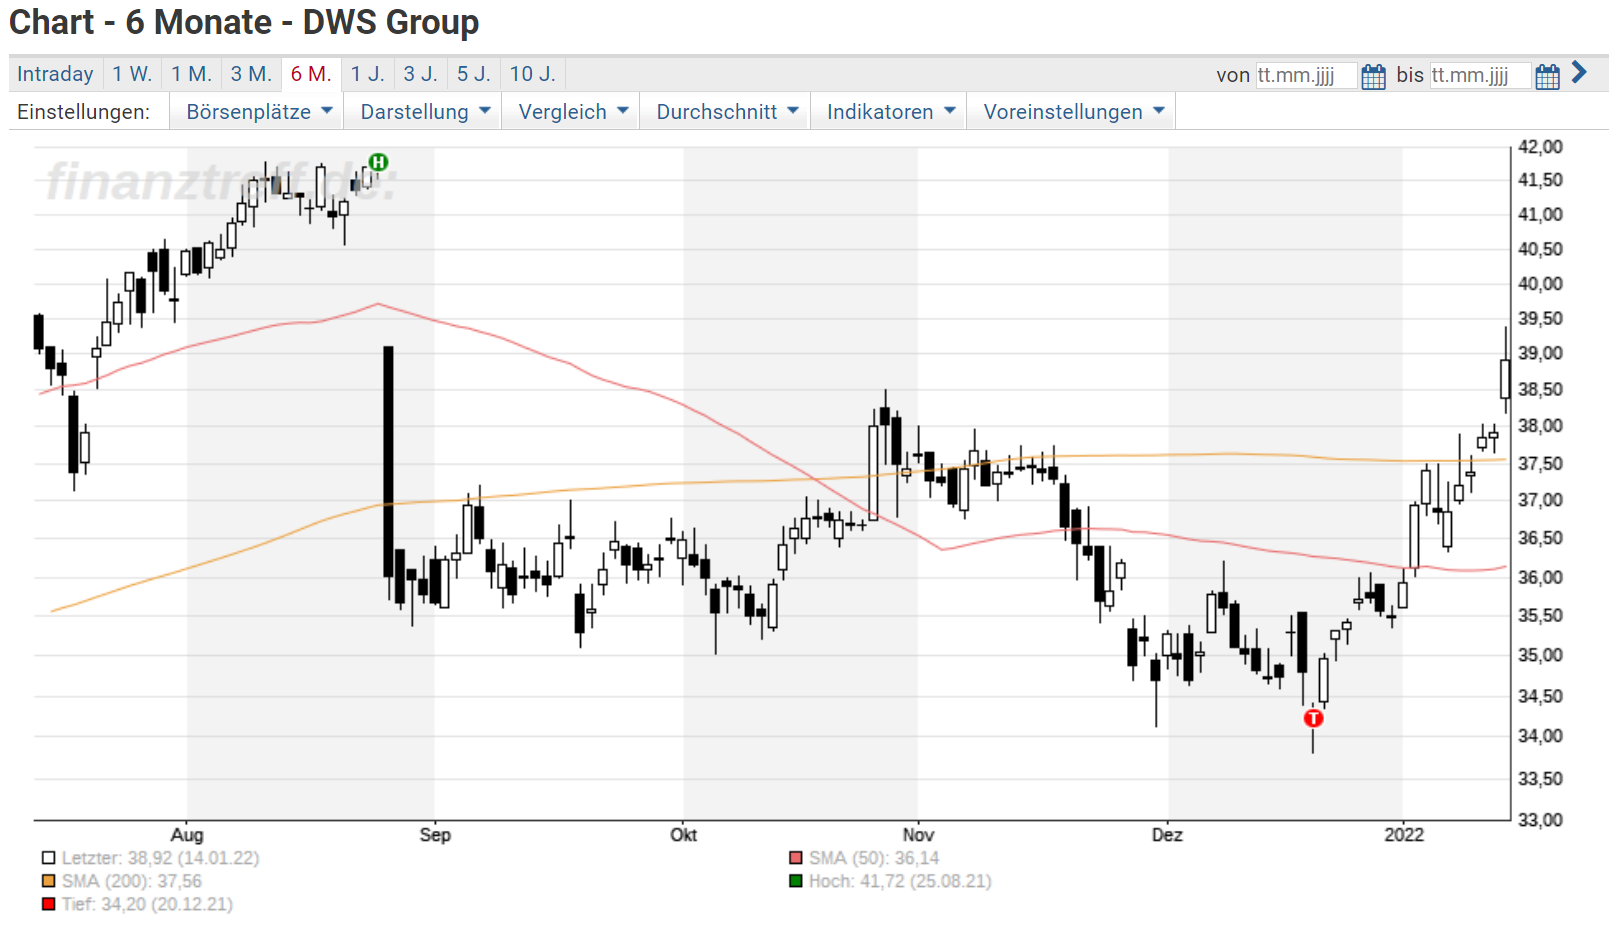Click the green H high marker on chart
Screen dimensions: 1620x930
coord(378,162)
